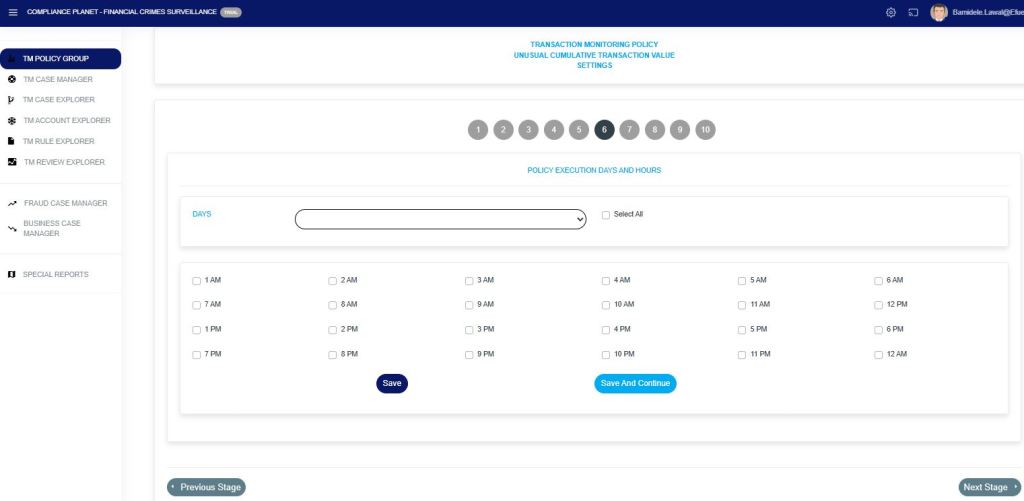Return to Previous Stage

click(x=206, y=487)
